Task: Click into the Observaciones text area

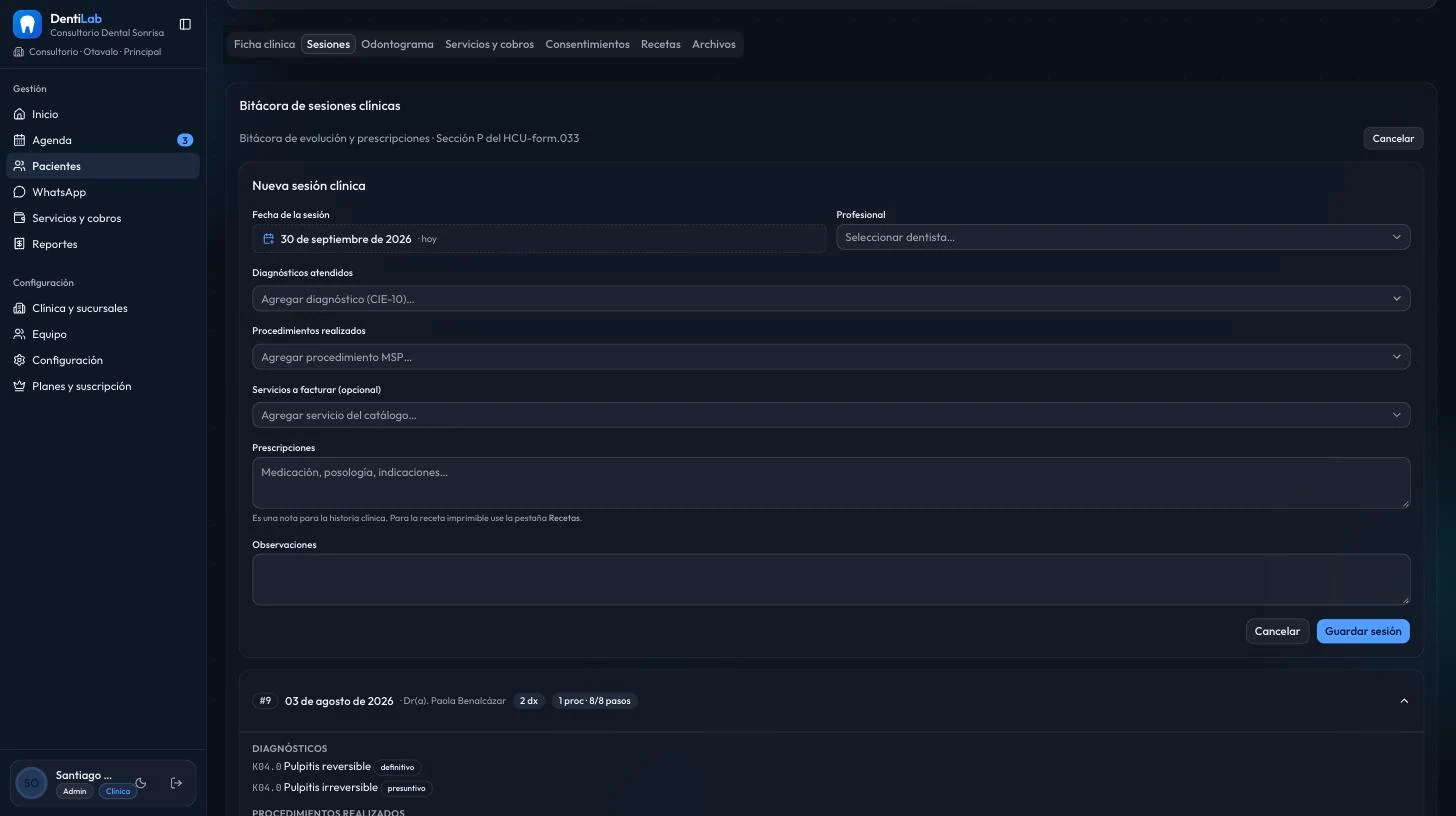Action: [831, 580]
